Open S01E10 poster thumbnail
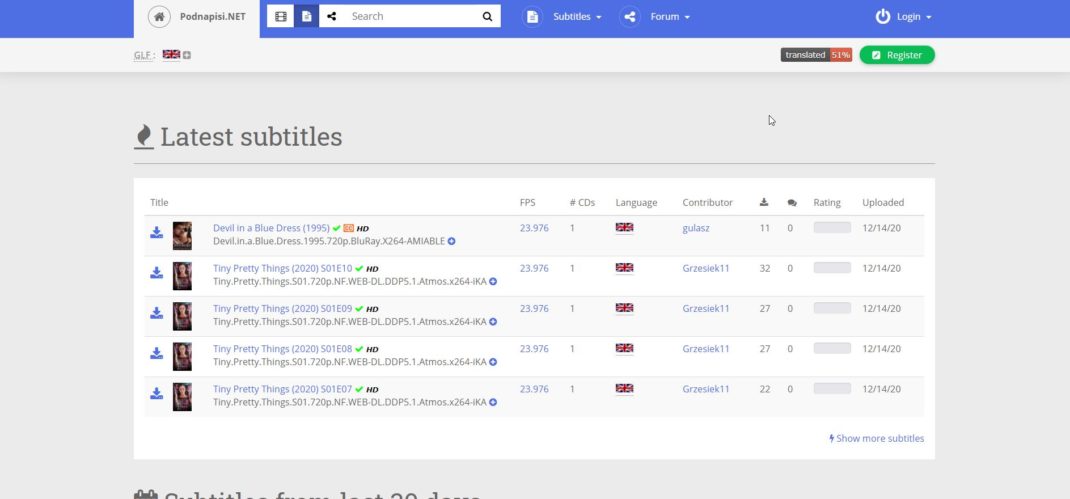 182,276
